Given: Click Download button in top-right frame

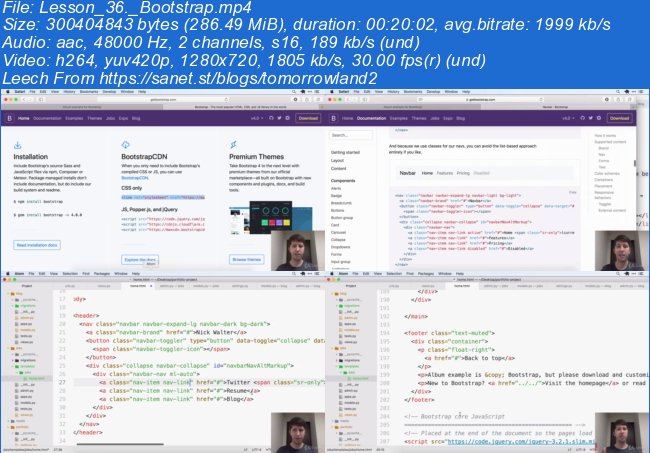Looking at the screenshot, I should click(620, 118).
